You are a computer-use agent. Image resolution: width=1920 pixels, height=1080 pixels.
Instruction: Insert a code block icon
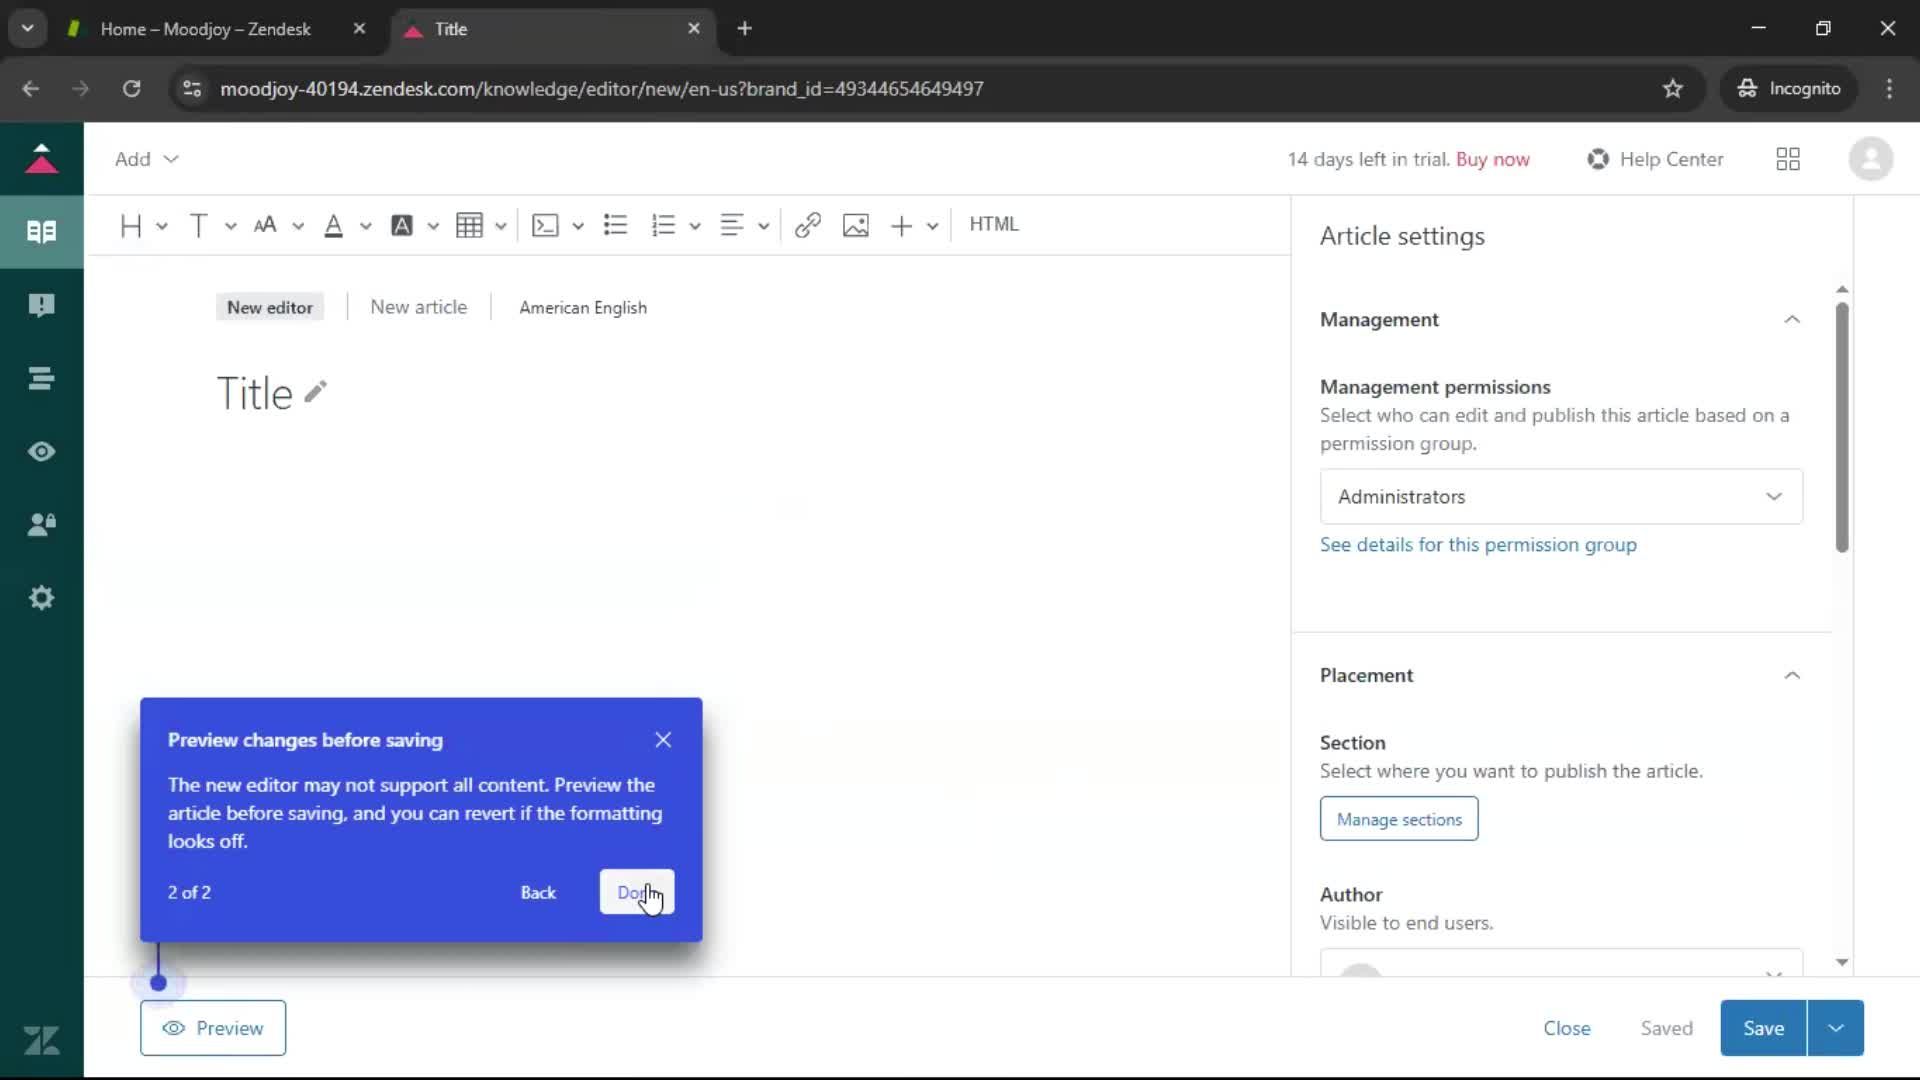coord(545,225)
